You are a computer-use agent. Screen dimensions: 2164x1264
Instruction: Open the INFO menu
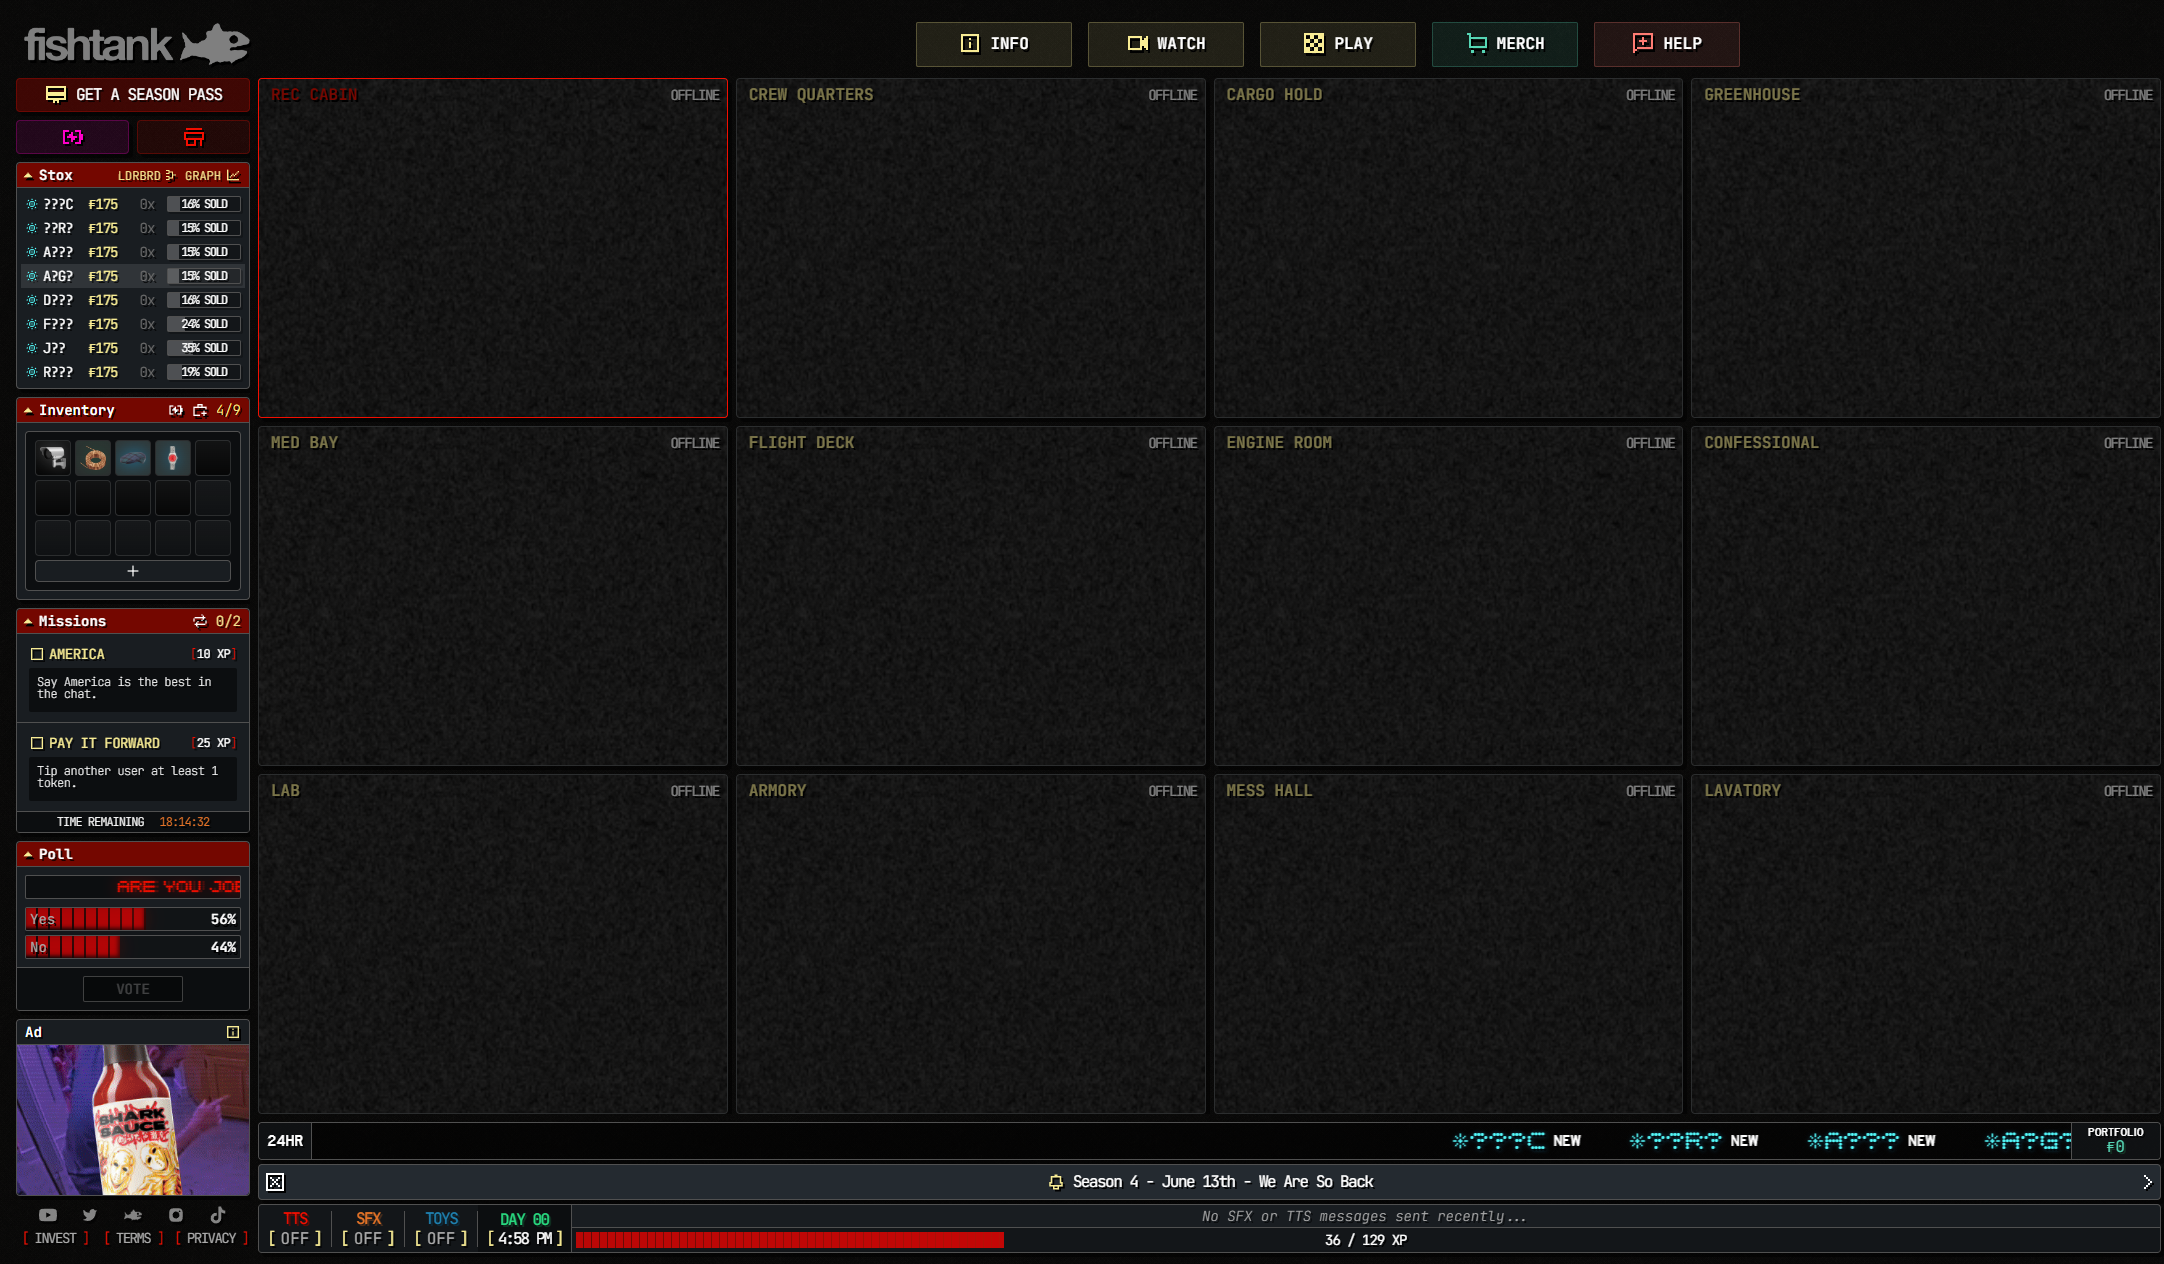pos(994,44)
